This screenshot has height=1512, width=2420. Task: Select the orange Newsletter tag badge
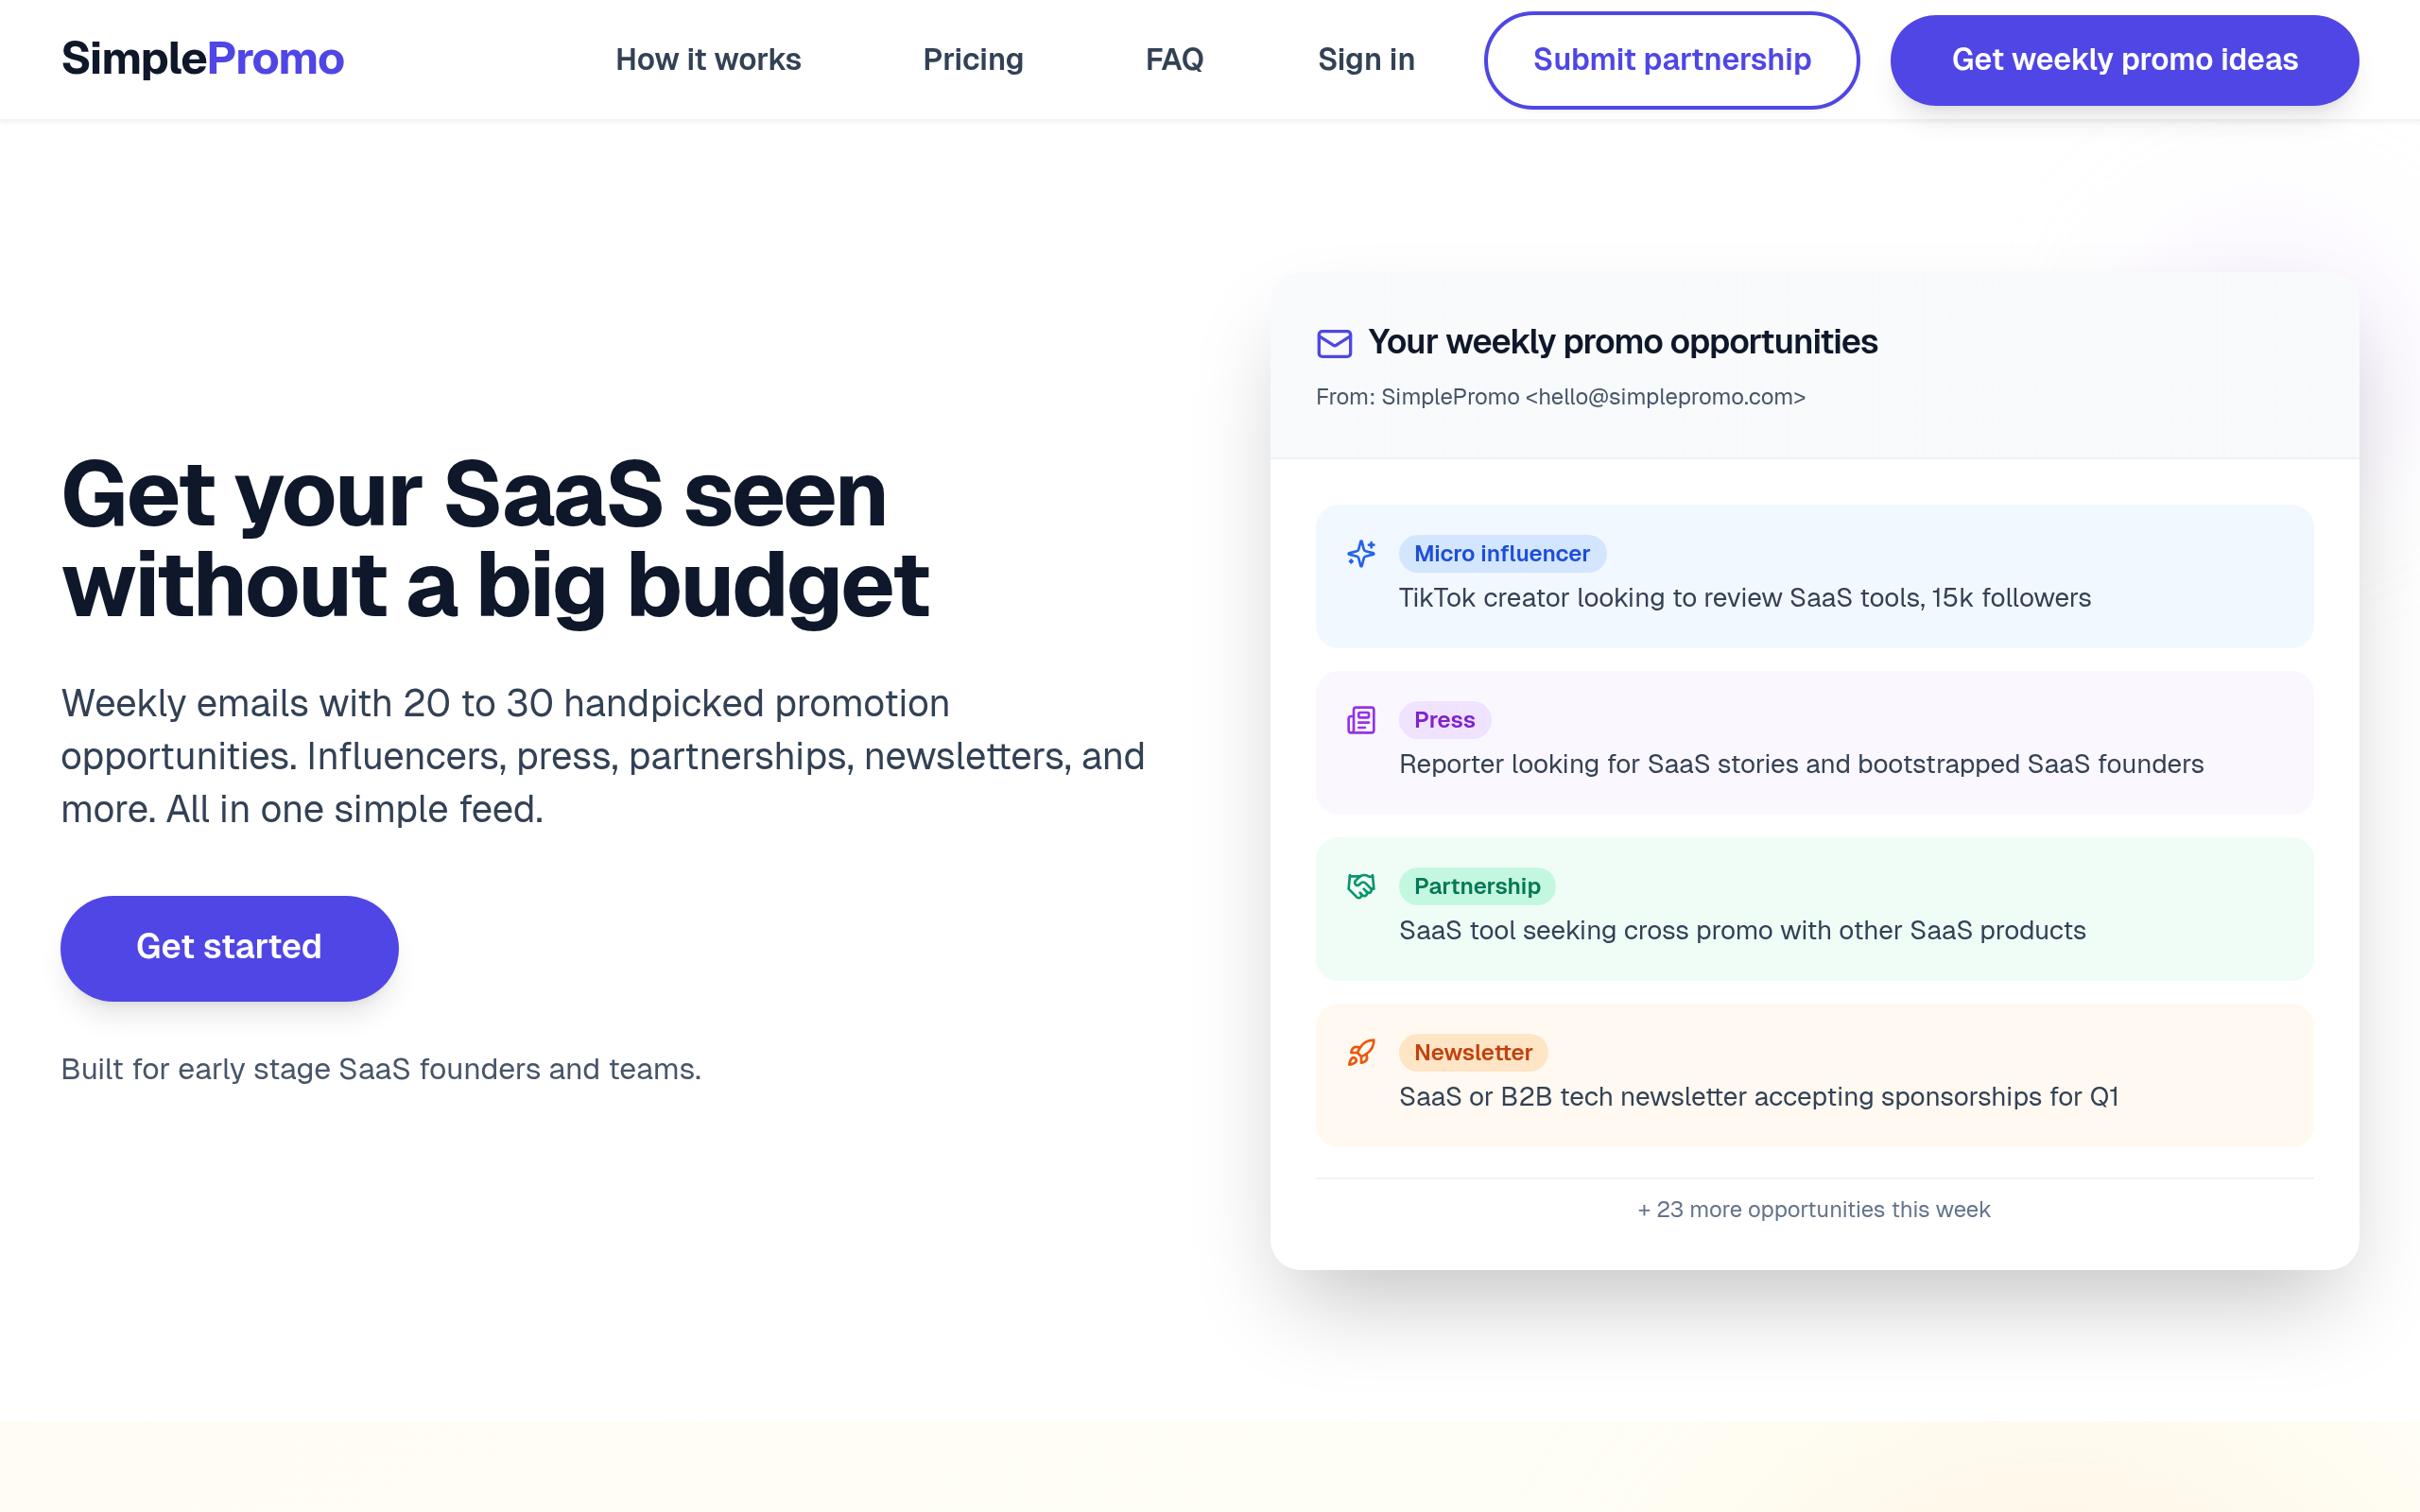[x=1472, y=1052]
